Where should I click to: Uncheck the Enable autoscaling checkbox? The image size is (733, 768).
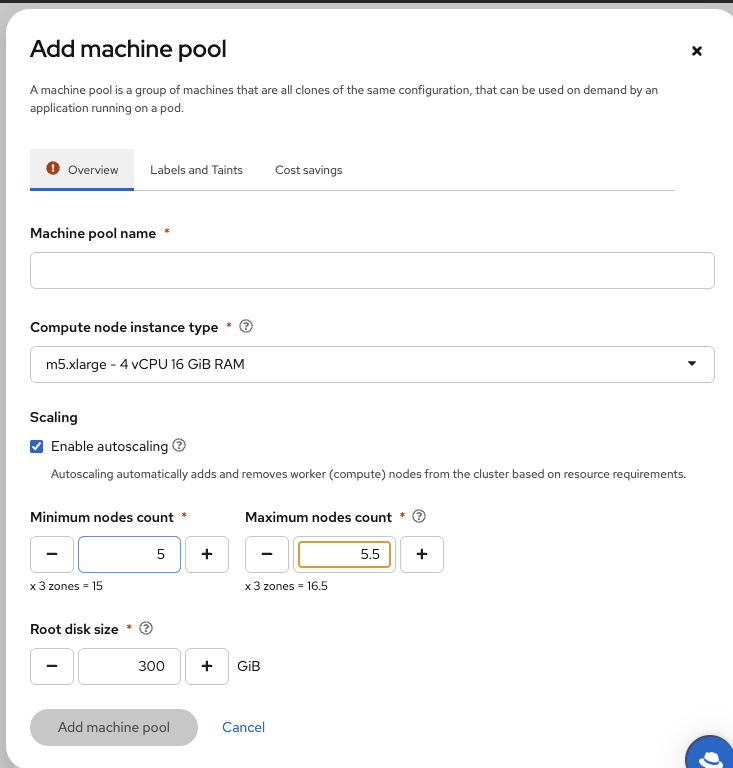(x=37, y=447)
